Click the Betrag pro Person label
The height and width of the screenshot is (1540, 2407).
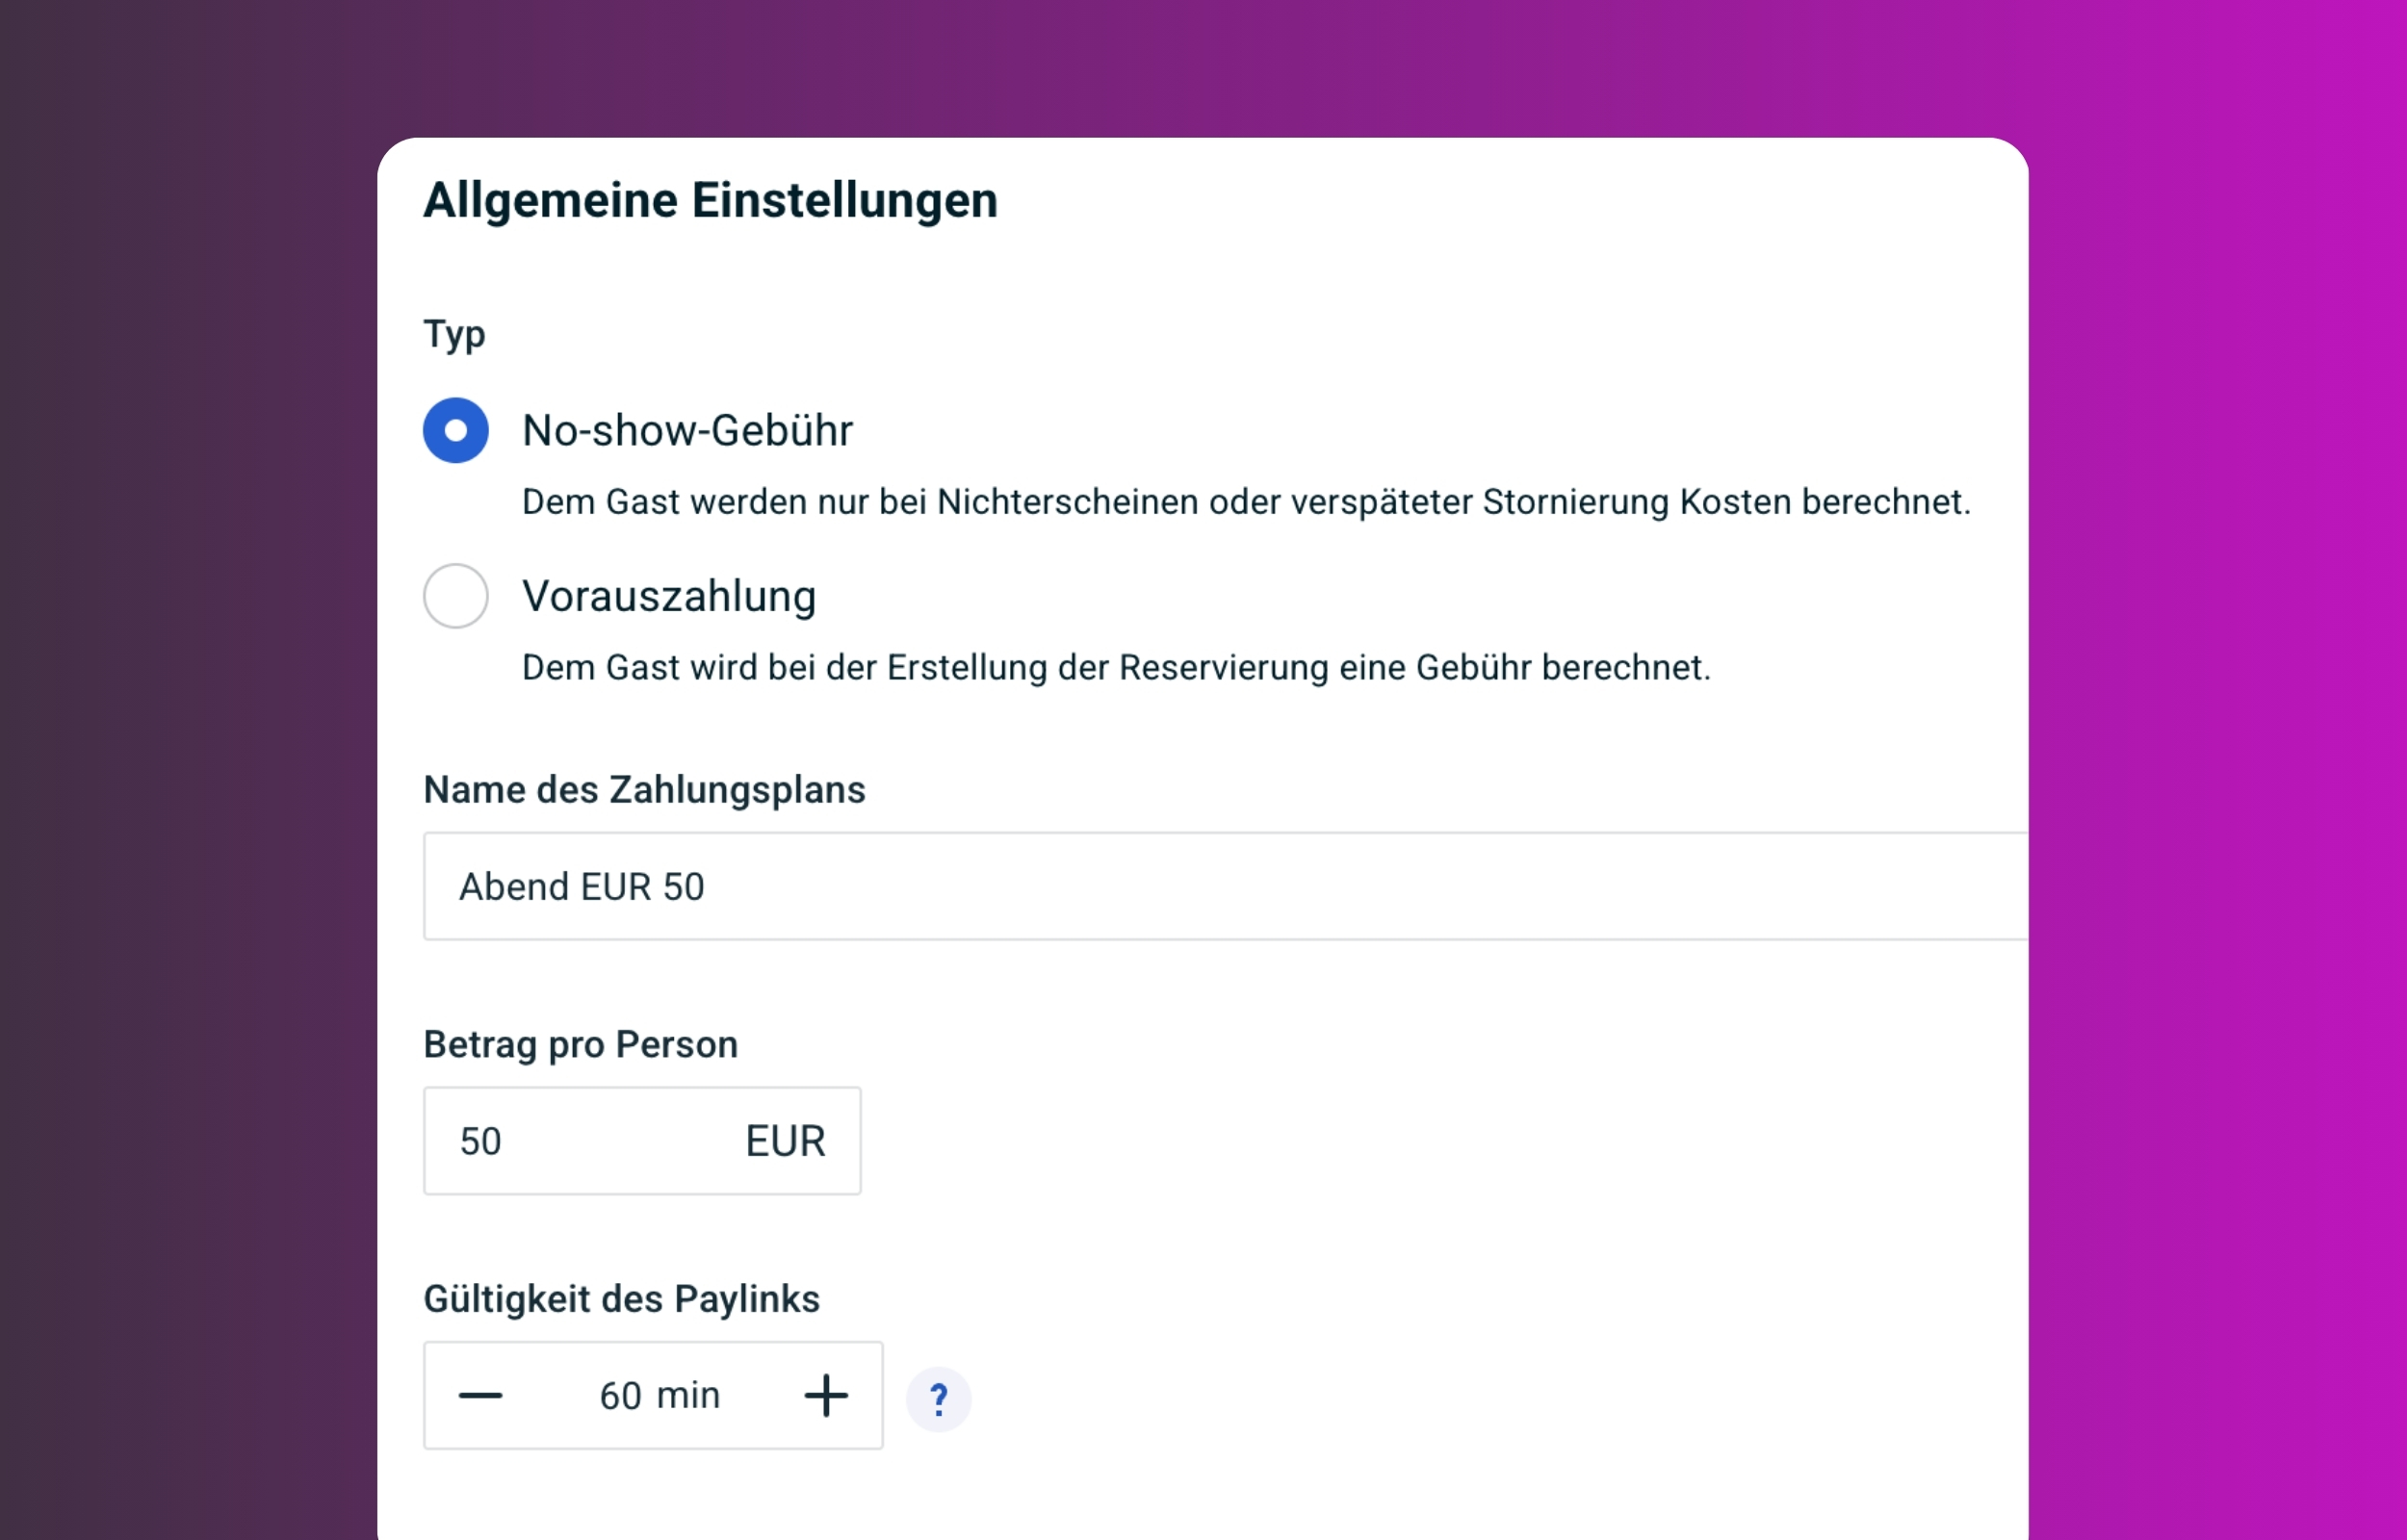pos(580,1044)
